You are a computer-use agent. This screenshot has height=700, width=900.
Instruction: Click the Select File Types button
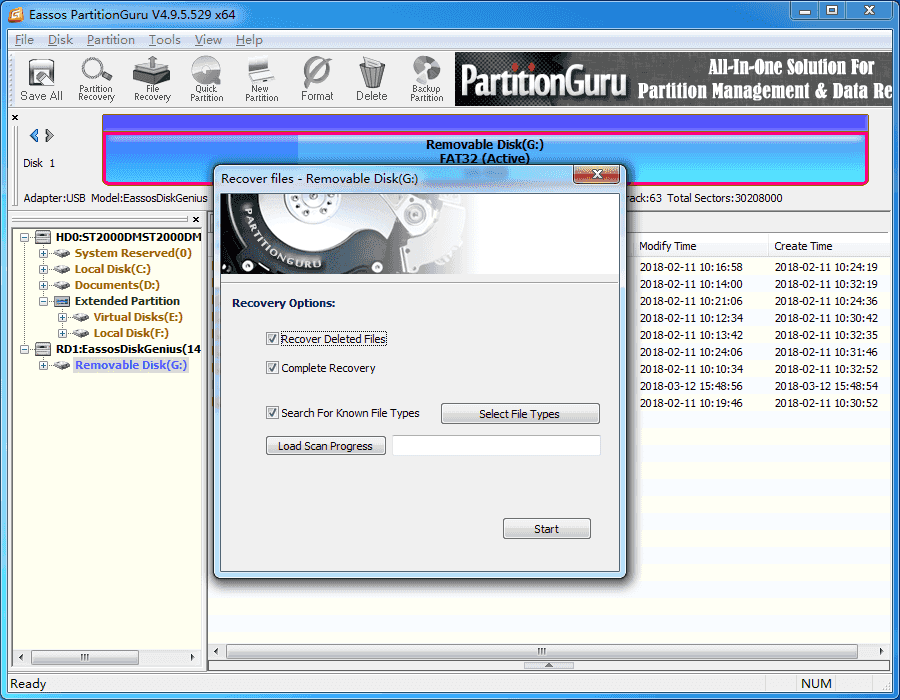point(520,414)
